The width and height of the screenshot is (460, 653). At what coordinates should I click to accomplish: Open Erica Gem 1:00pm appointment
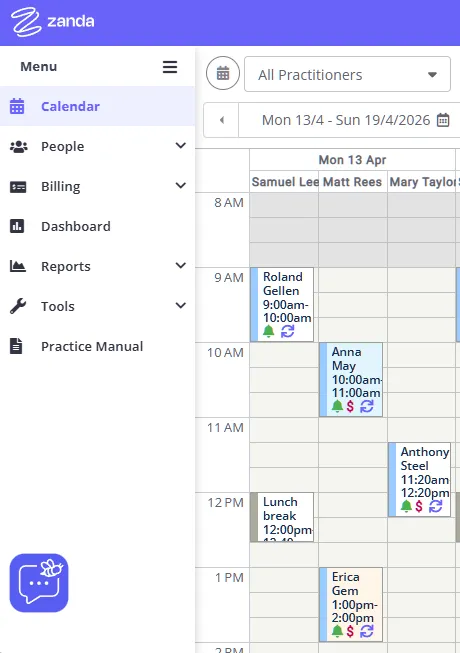[351, 604]
